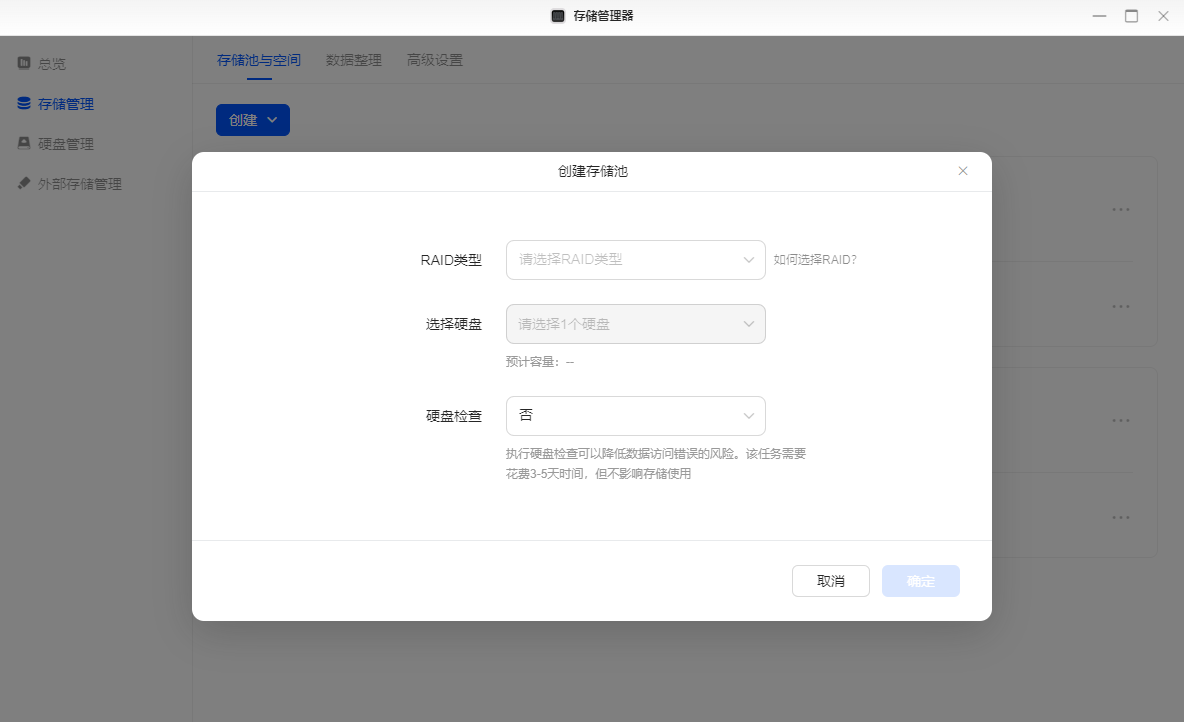Click the 取消 button
This screenshot has height=722, width=1184.
831,581
